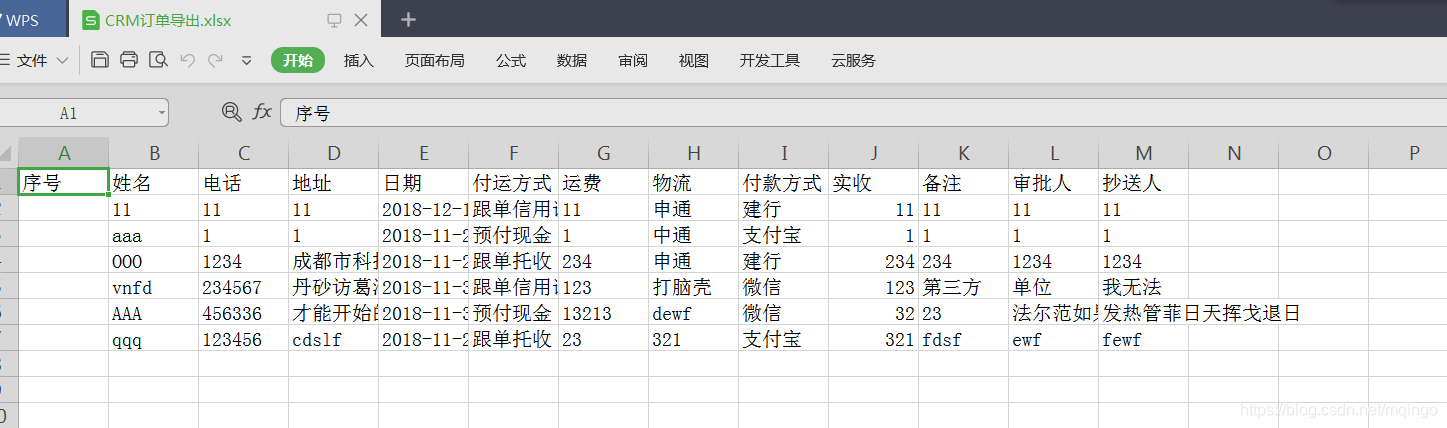The width and height of the screenshot is (1447, 428).
Task: Click the Save icon in toolbar
Action: coord(99,60)
